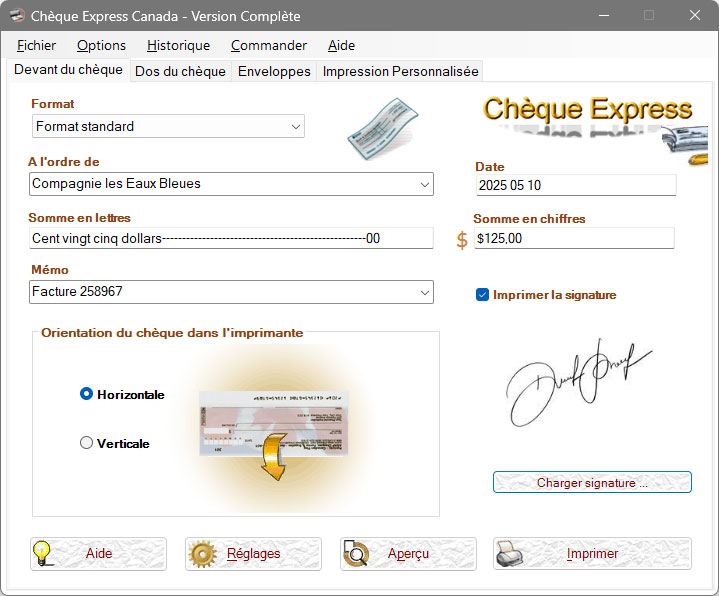The width and height of the screenshot is (719, 596).
Task: Click the signature preview image
Action: pyautogui.click(x=578, y=382)
